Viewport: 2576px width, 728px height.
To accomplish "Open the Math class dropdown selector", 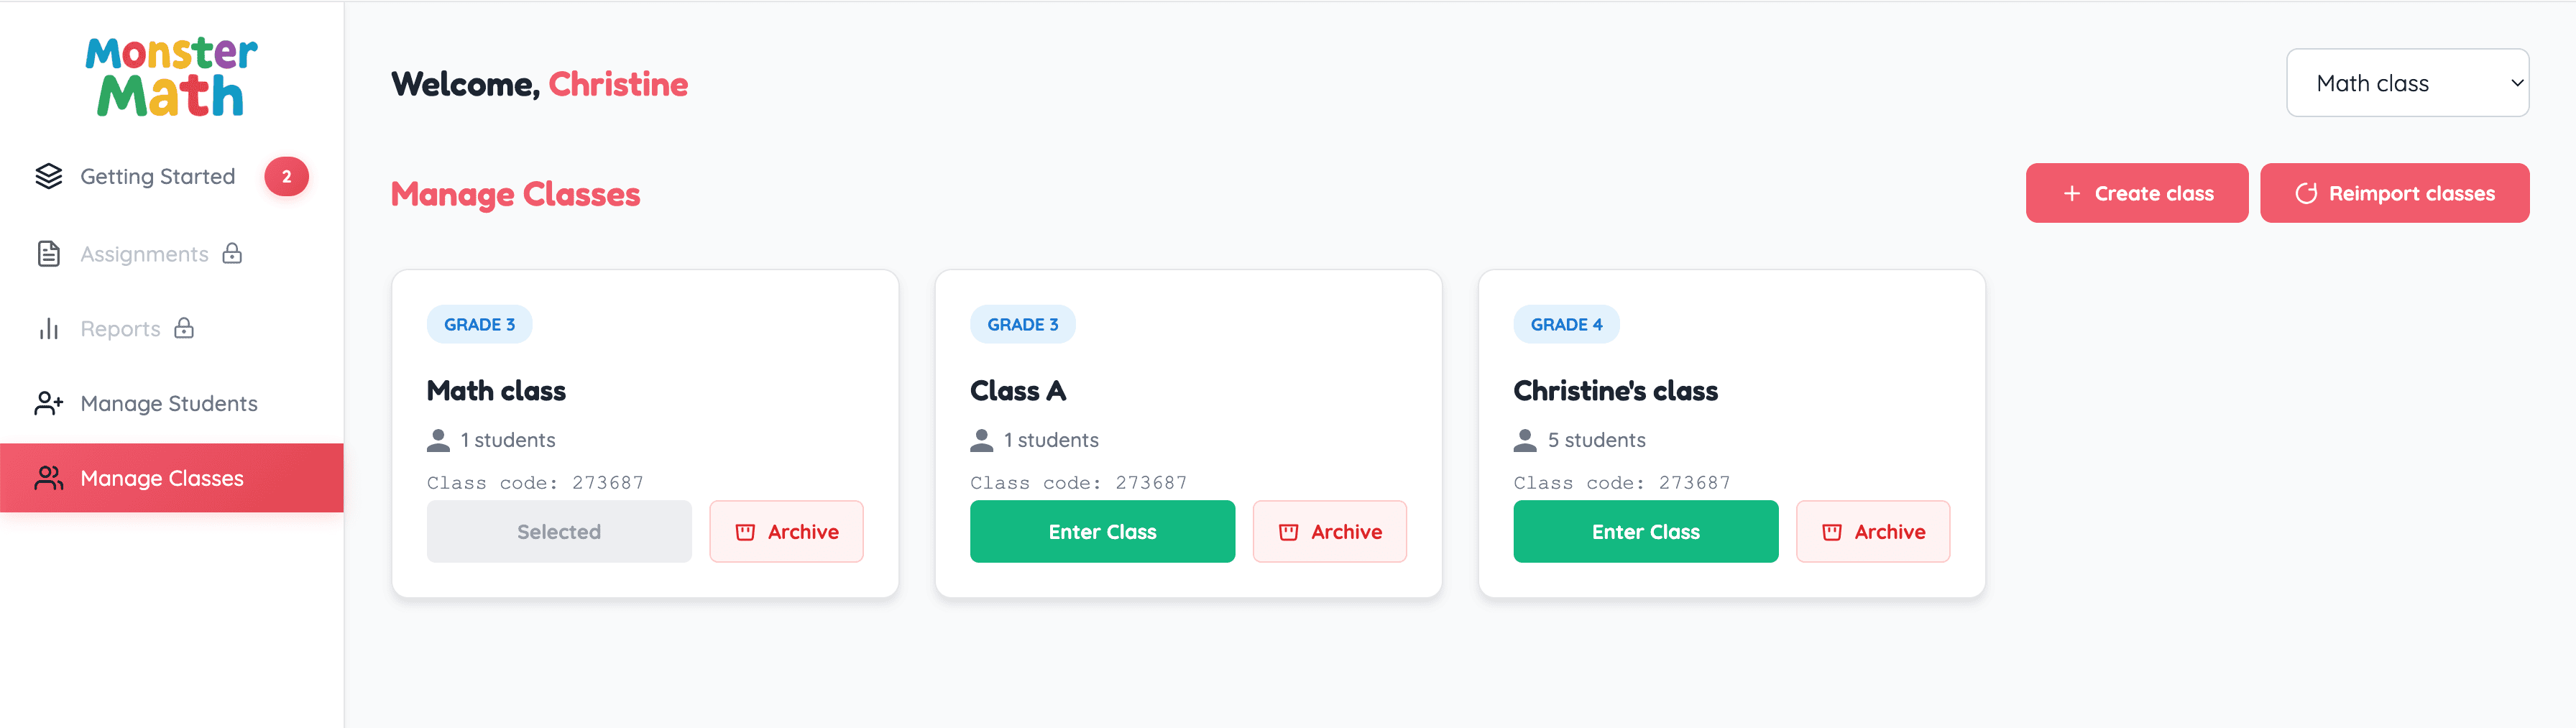I will [2406, 83].
